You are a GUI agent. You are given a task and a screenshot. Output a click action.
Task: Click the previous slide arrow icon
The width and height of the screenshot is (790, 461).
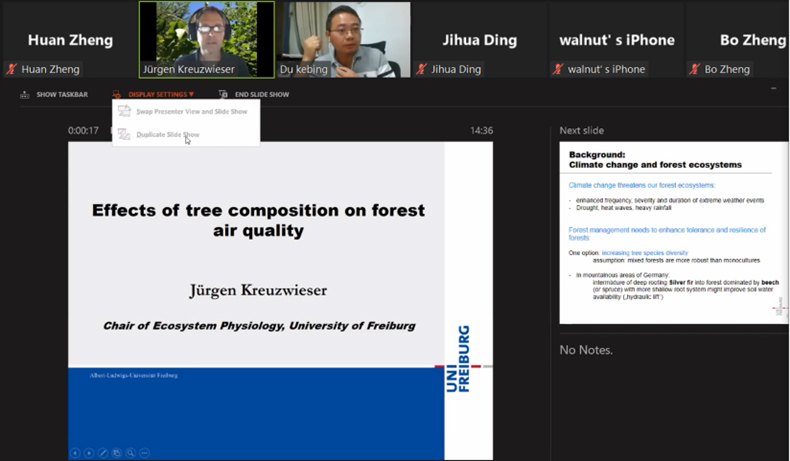pos(75,453)
